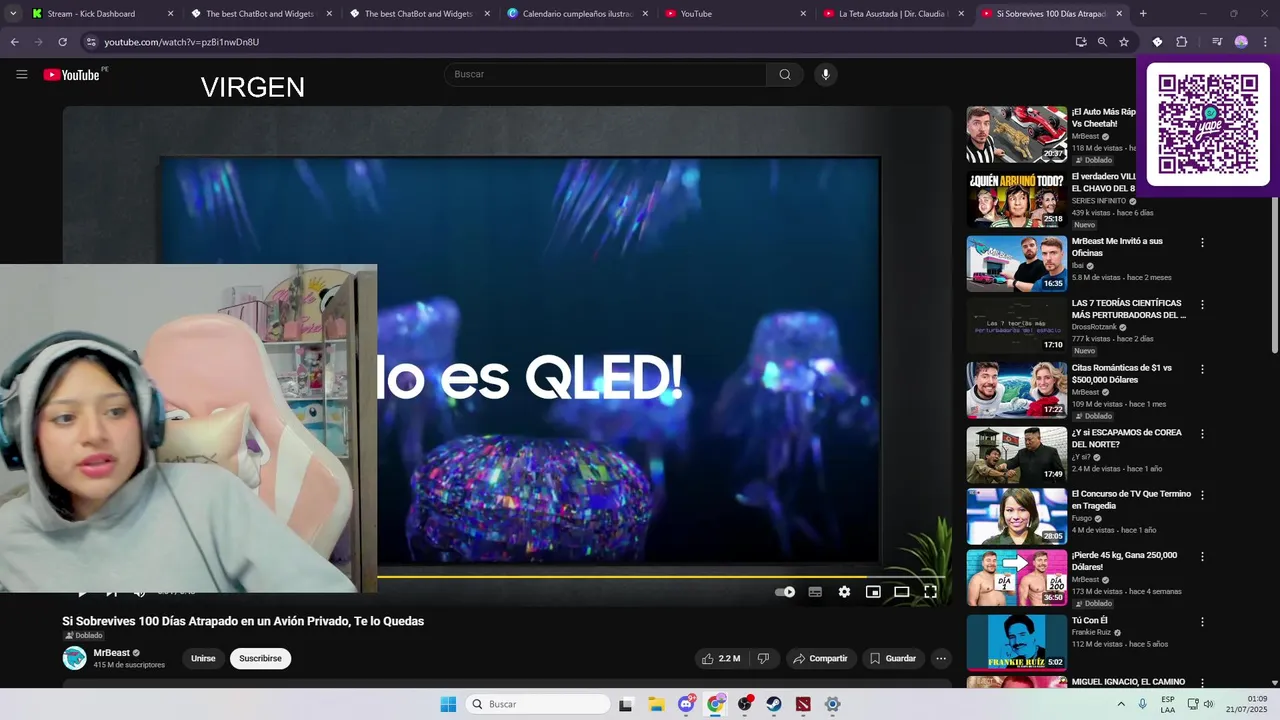1280x720 pixels.
Task: Open Pierde 45 kg video thumbnail
Action: tap(1016, 577)
